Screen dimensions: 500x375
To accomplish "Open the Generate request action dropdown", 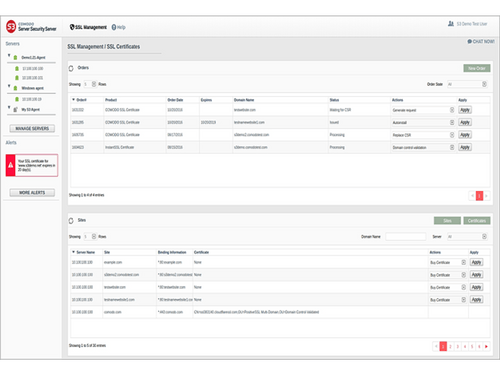I will point(423,110).
